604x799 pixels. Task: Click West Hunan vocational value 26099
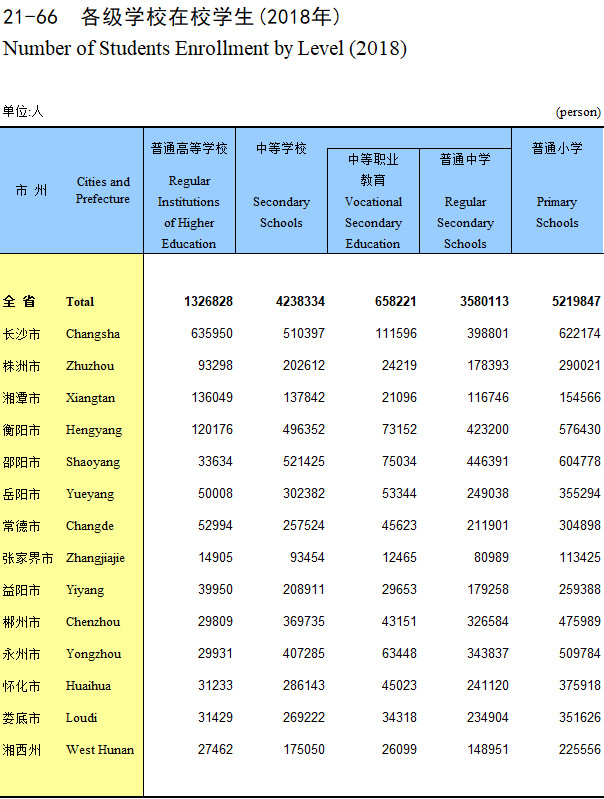click(x=399, y=750)
